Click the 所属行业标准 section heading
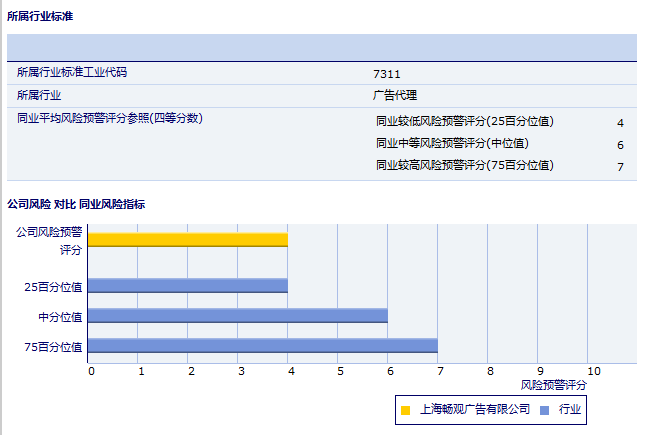The width and height of the screenshot is (652, 435). point(40,16)
